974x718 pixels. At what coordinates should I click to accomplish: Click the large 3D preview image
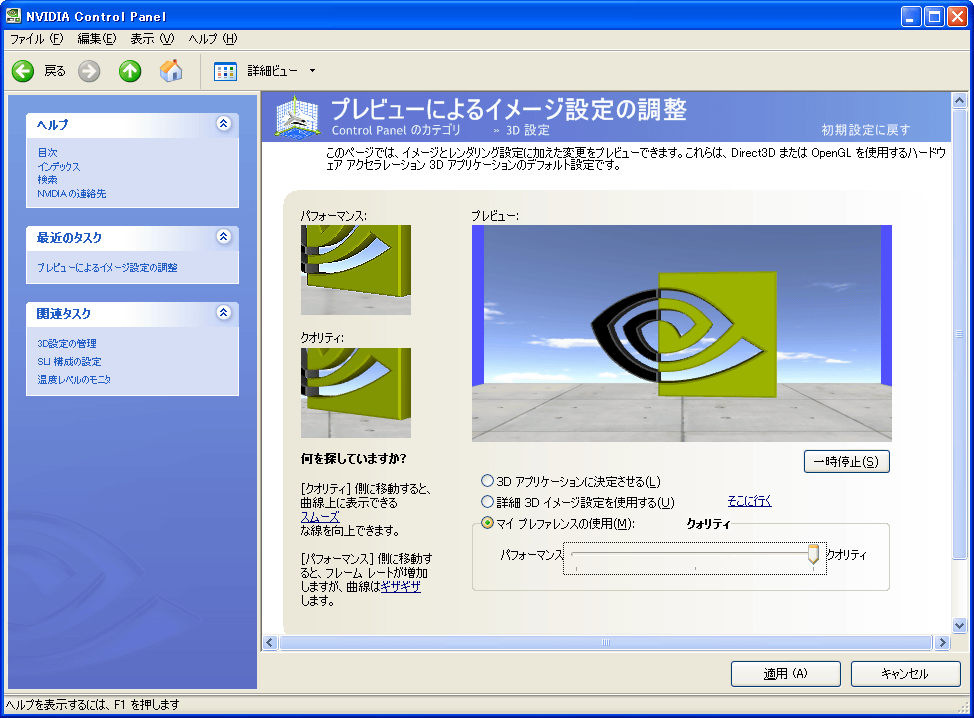pos(682,333)
